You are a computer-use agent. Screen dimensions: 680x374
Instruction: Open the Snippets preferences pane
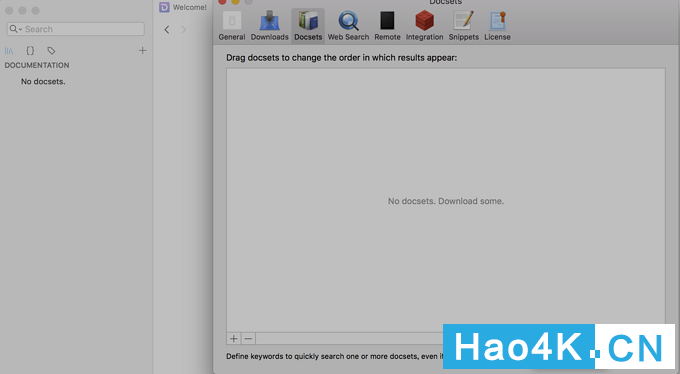[x=463, y=26]
